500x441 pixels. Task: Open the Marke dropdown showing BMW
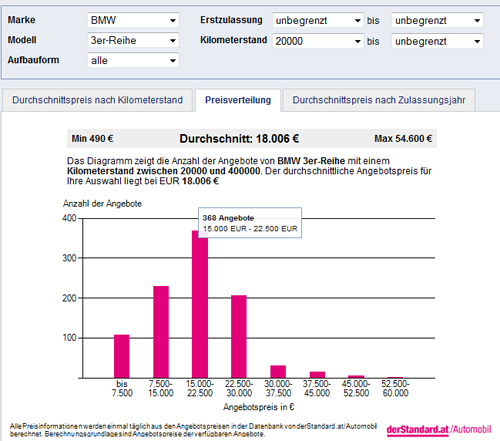(133, 20)
